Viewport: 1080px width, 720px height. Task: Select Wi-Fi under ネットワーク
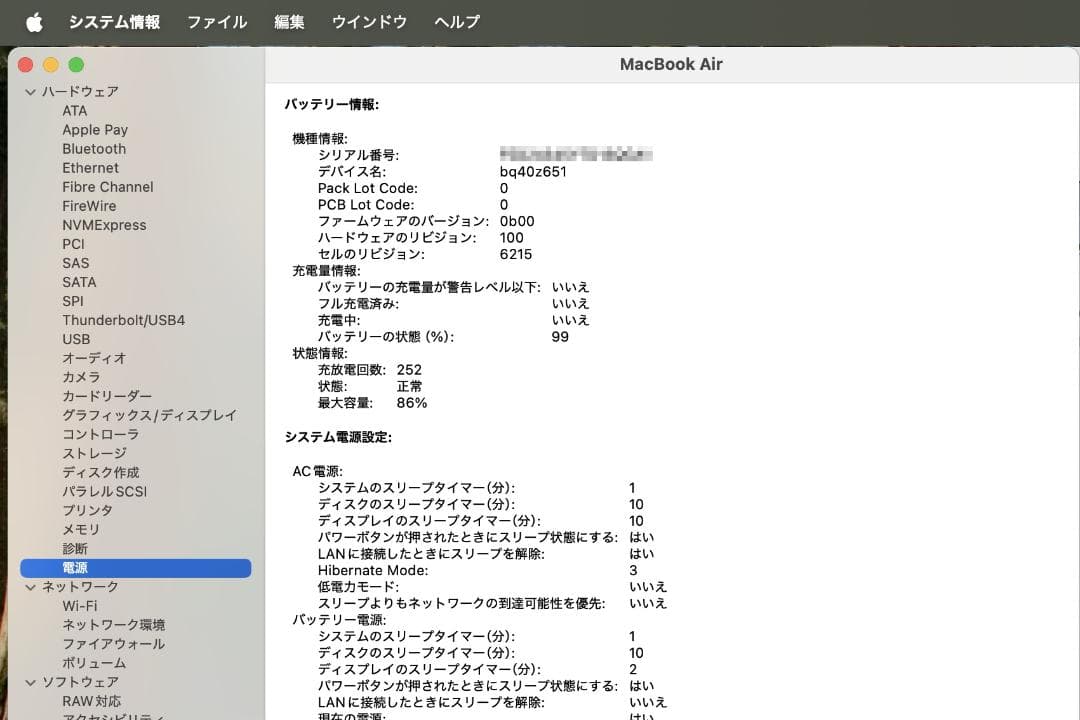[78, 605]
